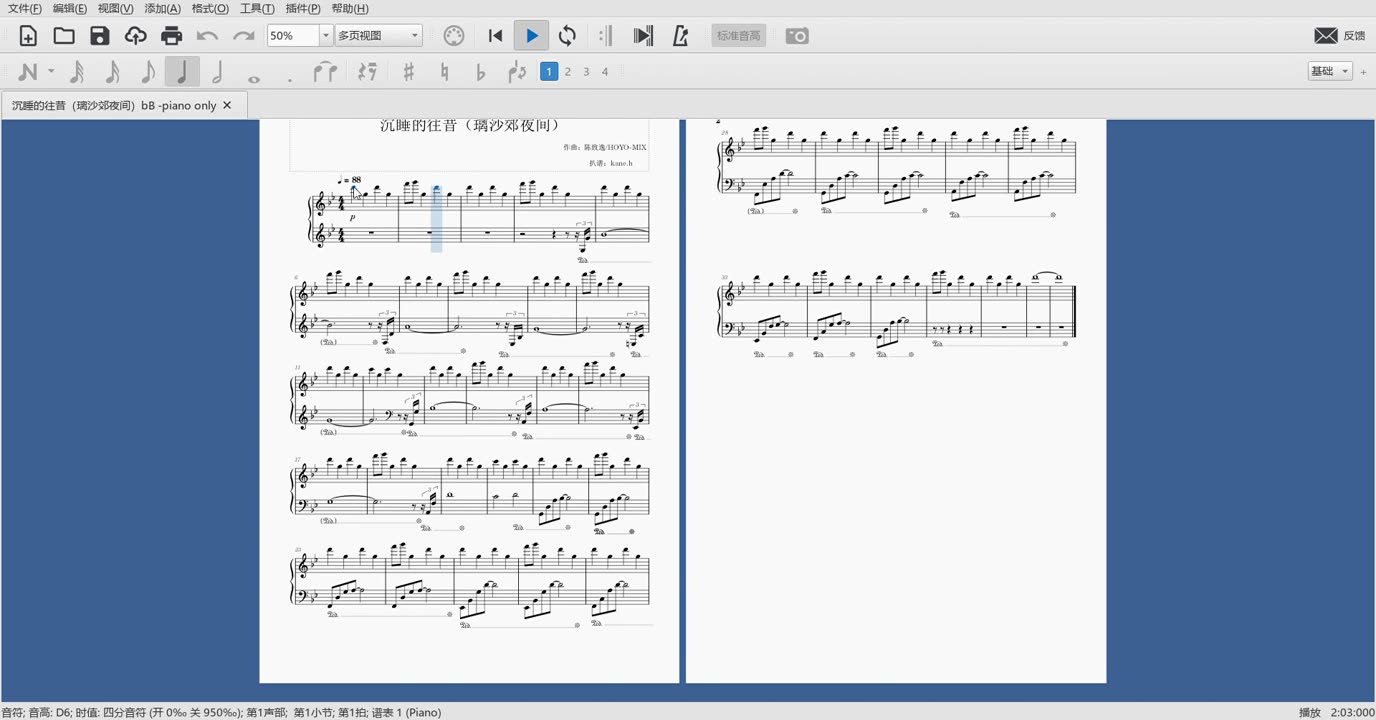Click the composer text 作曲: 陈致逸/HOYO-MIX
The width and height of the screenshot is (1376, 720).
(x=604, y=147)
